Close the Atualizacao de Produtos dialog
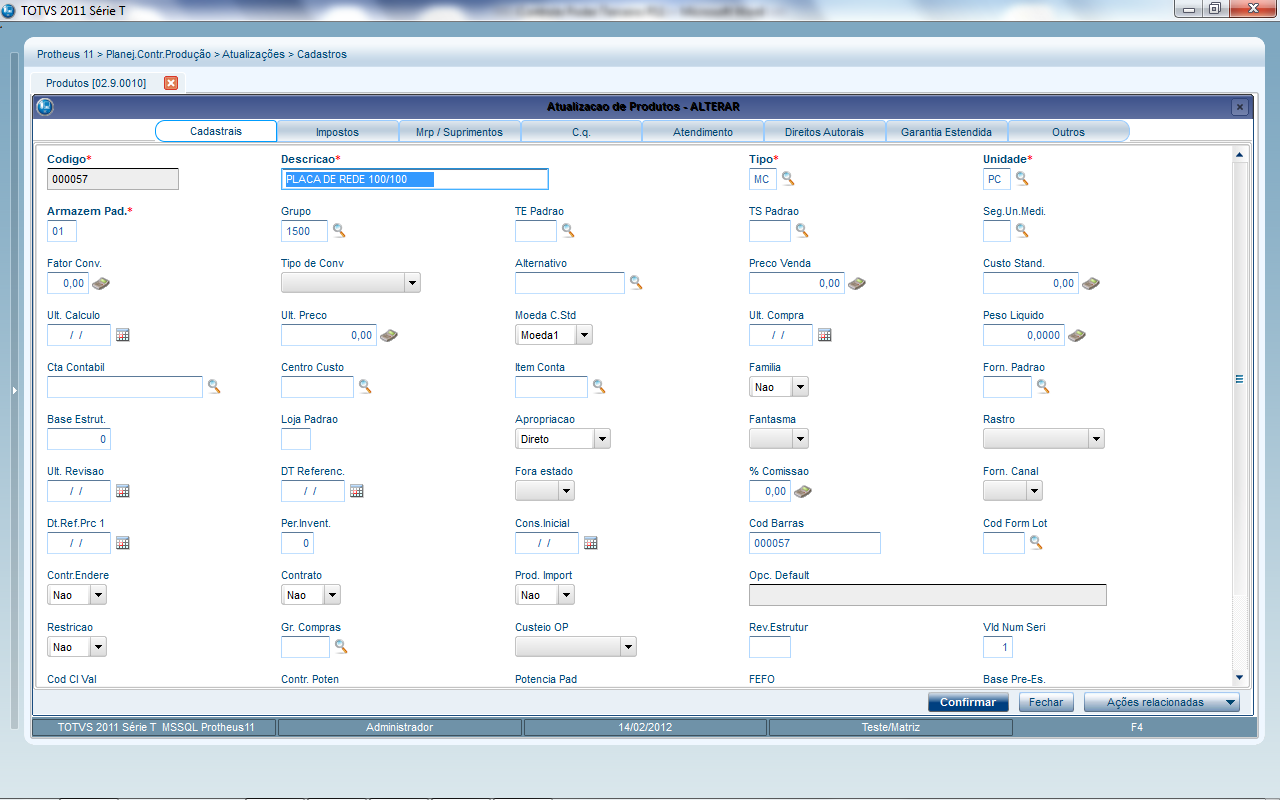Screen dimensions: 1280x800 coord(1239,106)
